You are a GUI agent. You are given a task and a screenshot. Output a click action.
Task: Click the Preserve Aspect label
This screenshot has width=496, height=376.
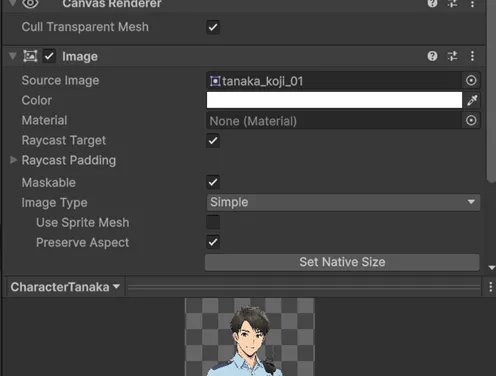click(x=82, y=243)
